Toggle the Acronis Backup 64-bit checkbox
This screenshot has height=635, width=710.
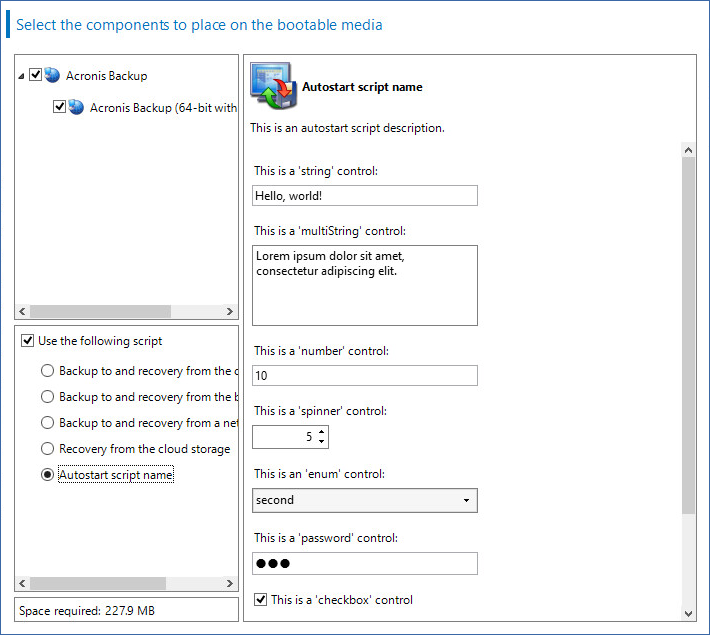click(x=59, y=107)
